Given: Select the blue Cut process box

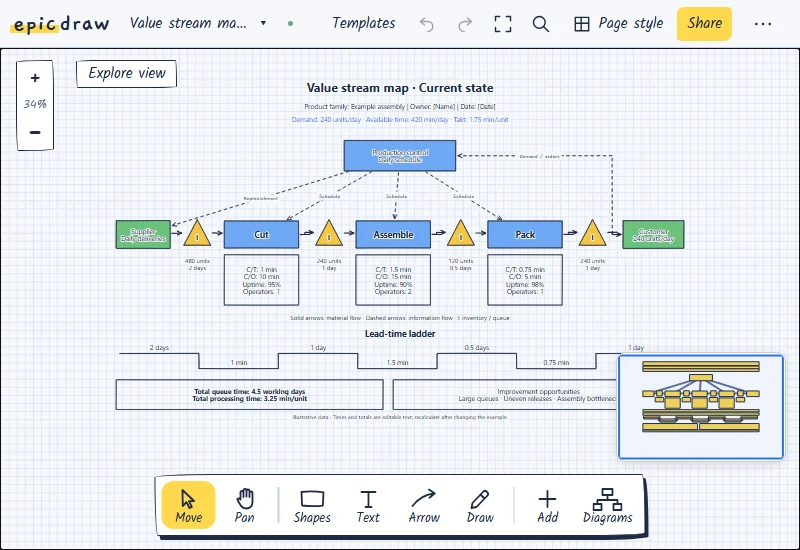Looking at the screenshot, I should tap(261, 235).
